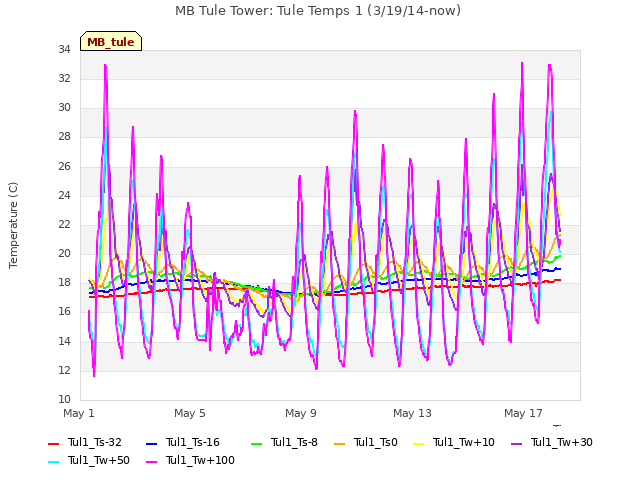Click the green Tul1_Ts-8 legend swatch
Viewport: 640px width, 480px height.
256,443
